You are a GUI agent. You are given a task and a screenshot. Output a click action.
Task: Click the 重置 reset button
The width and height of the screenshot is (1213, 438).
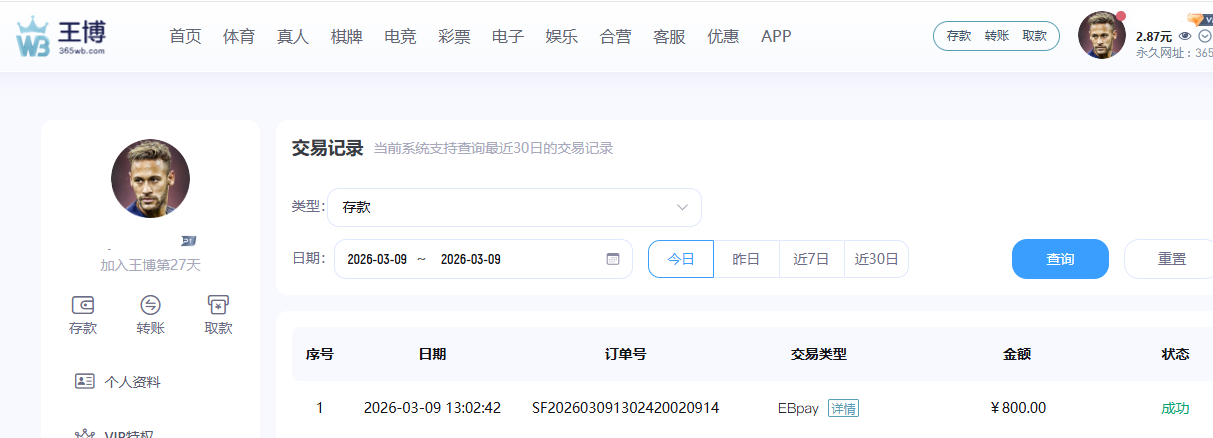[1171, 259]
